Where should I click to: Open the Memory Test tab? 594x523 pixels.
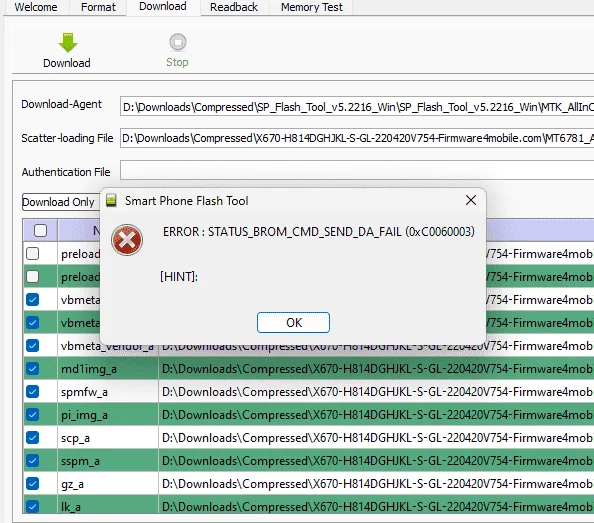click(x=311, y=7)
